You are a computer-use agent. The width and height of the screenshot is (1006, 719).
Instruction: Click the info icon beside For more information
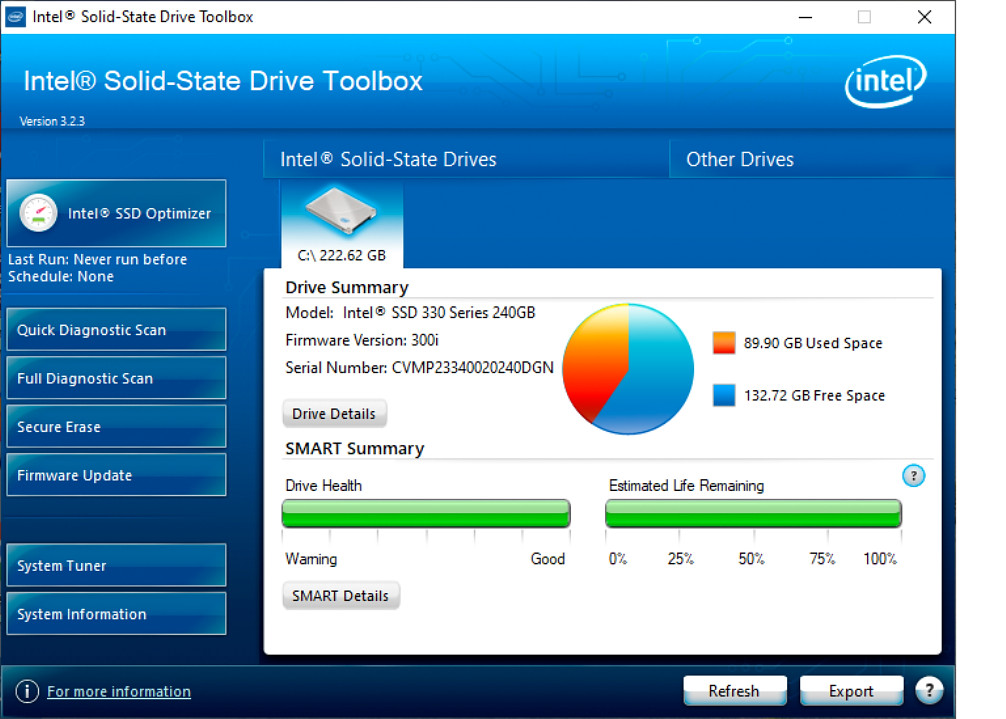[x=27, y=691]
